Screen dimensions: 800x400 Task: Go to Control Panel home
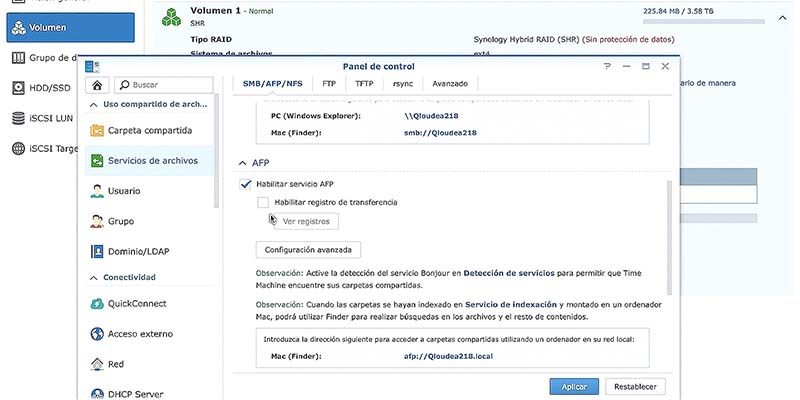[97, 85]
